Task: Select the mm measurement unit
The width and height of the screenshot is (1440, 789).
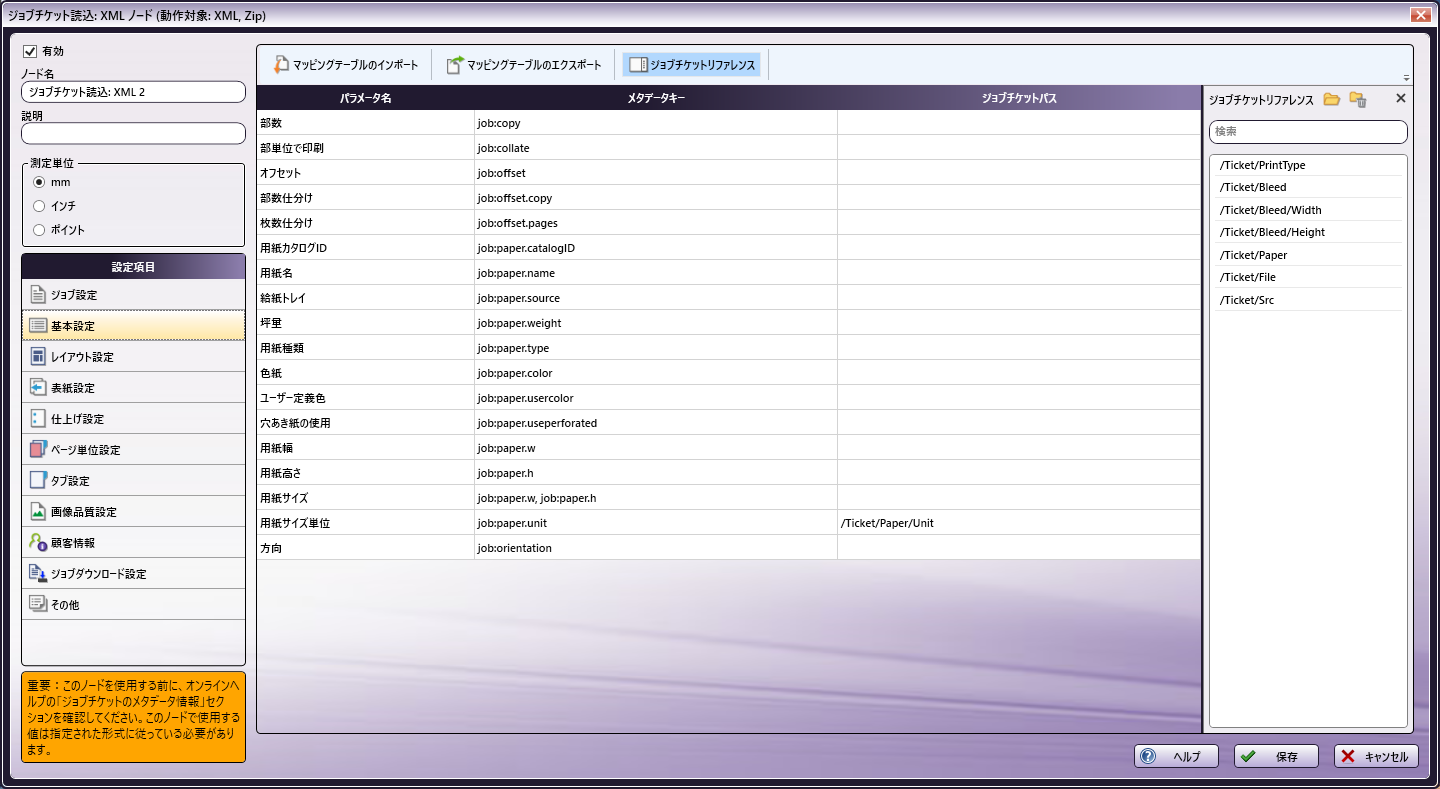Action: 39,182
